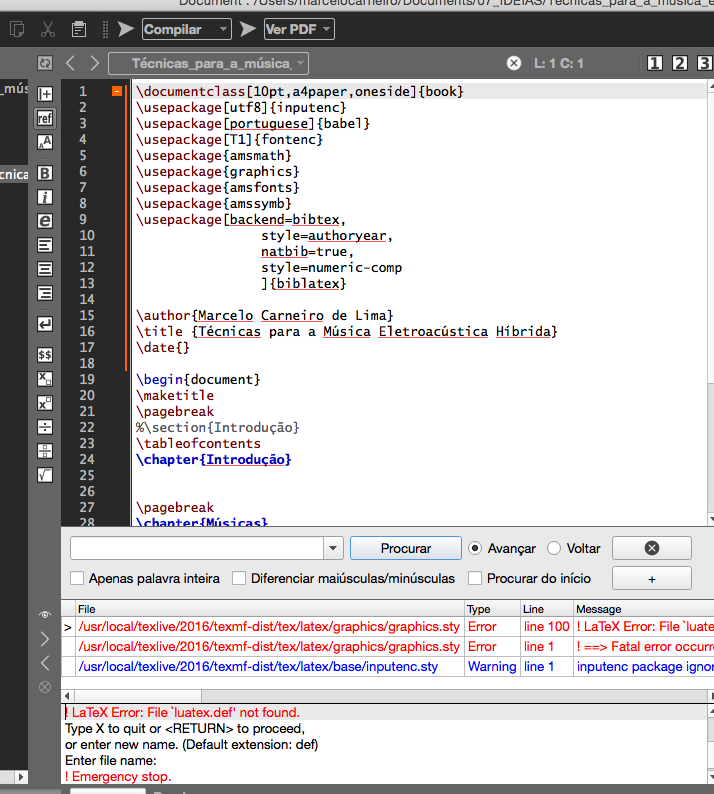Apply bold with the B icon

click(45, 173)
